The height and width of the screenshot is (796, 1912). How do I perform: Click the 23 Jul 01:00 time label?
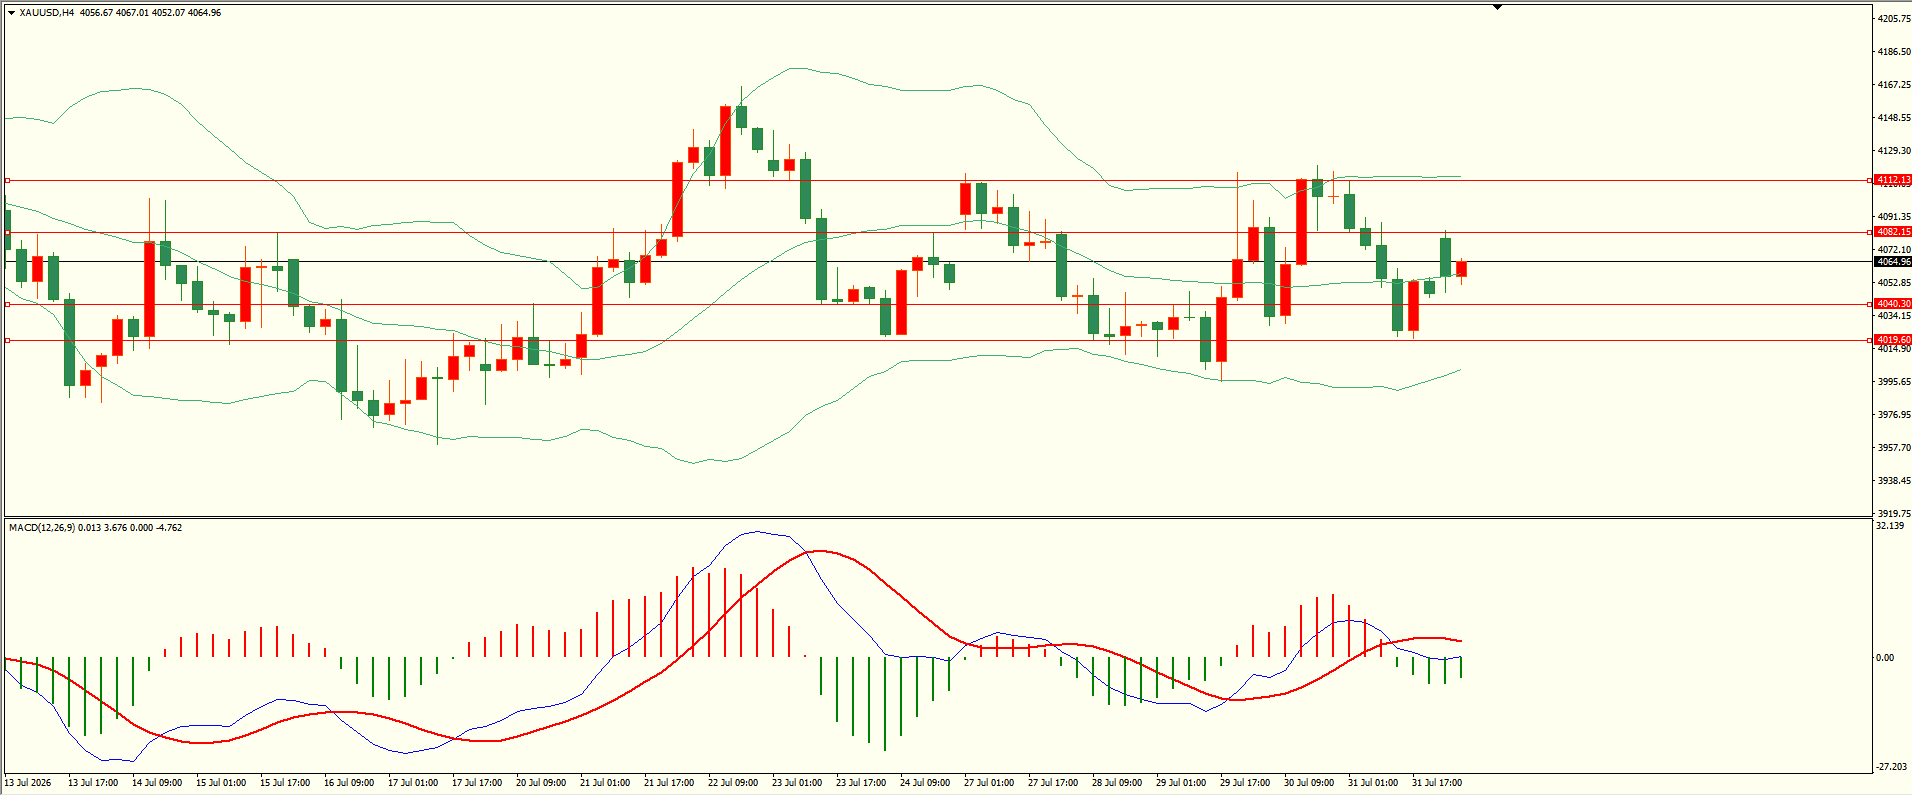[x=797, y=783]
